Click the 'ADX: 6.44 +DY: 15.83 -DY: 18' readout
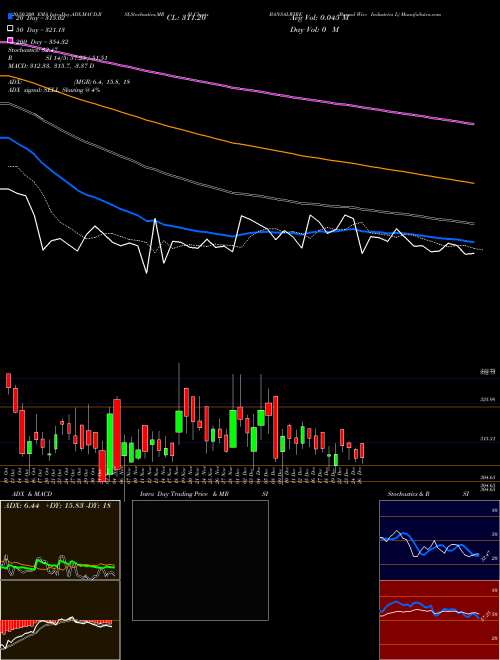Viewport: 500px width, 660px height. click(57, 506)
